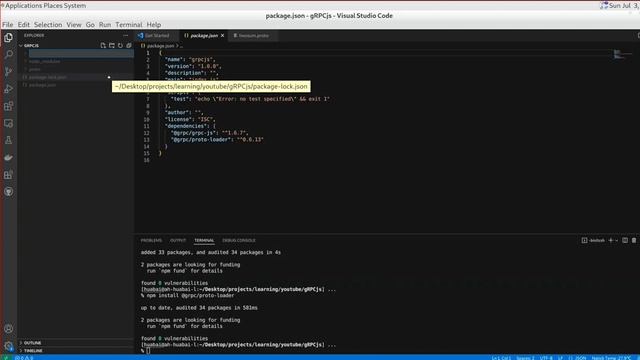640x360 pixels.
Task: Create a new folder in GRPCJS
Action: [111, 45]
